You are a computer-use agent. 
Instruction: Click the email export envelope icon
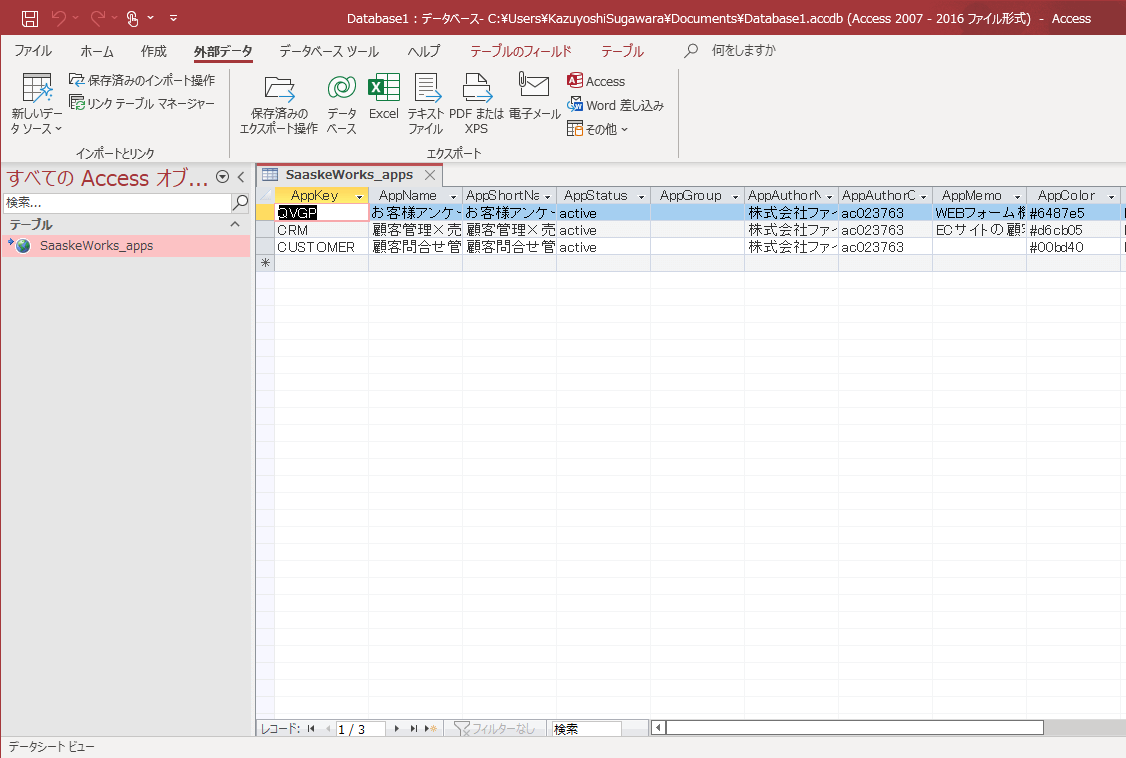tap(534, 85)
